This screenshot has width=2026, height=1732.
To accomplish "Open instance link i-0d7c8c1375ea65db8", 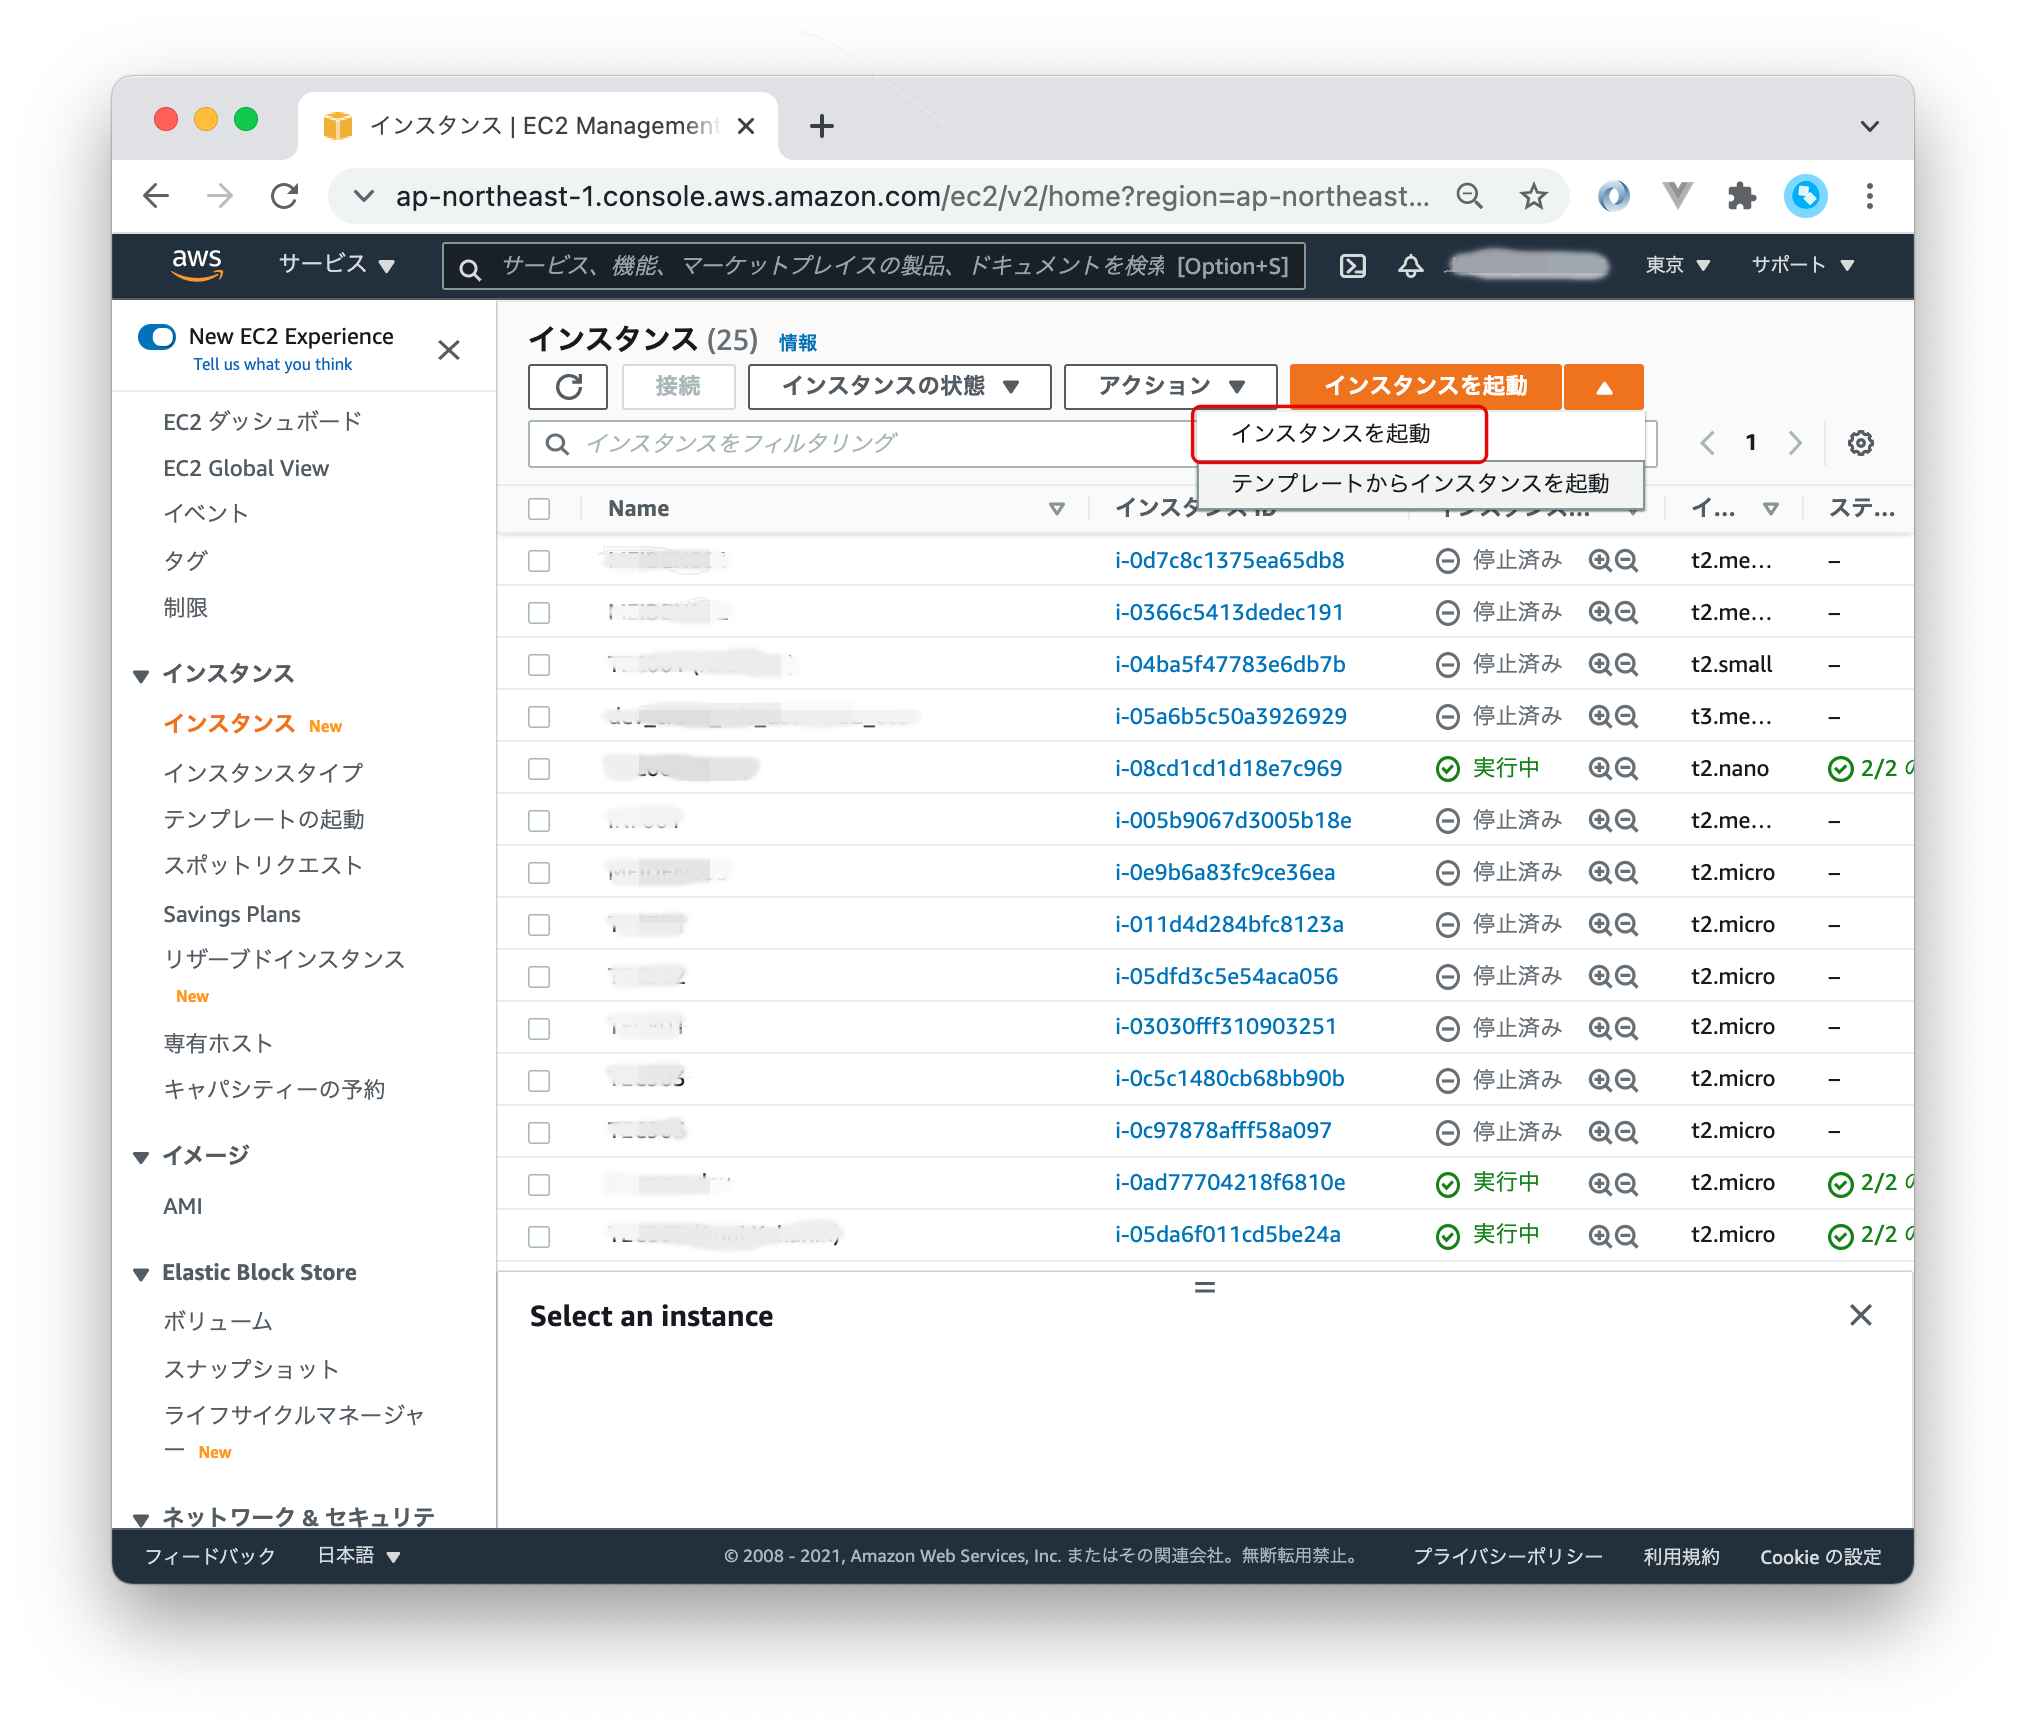I will (1229, 561).
